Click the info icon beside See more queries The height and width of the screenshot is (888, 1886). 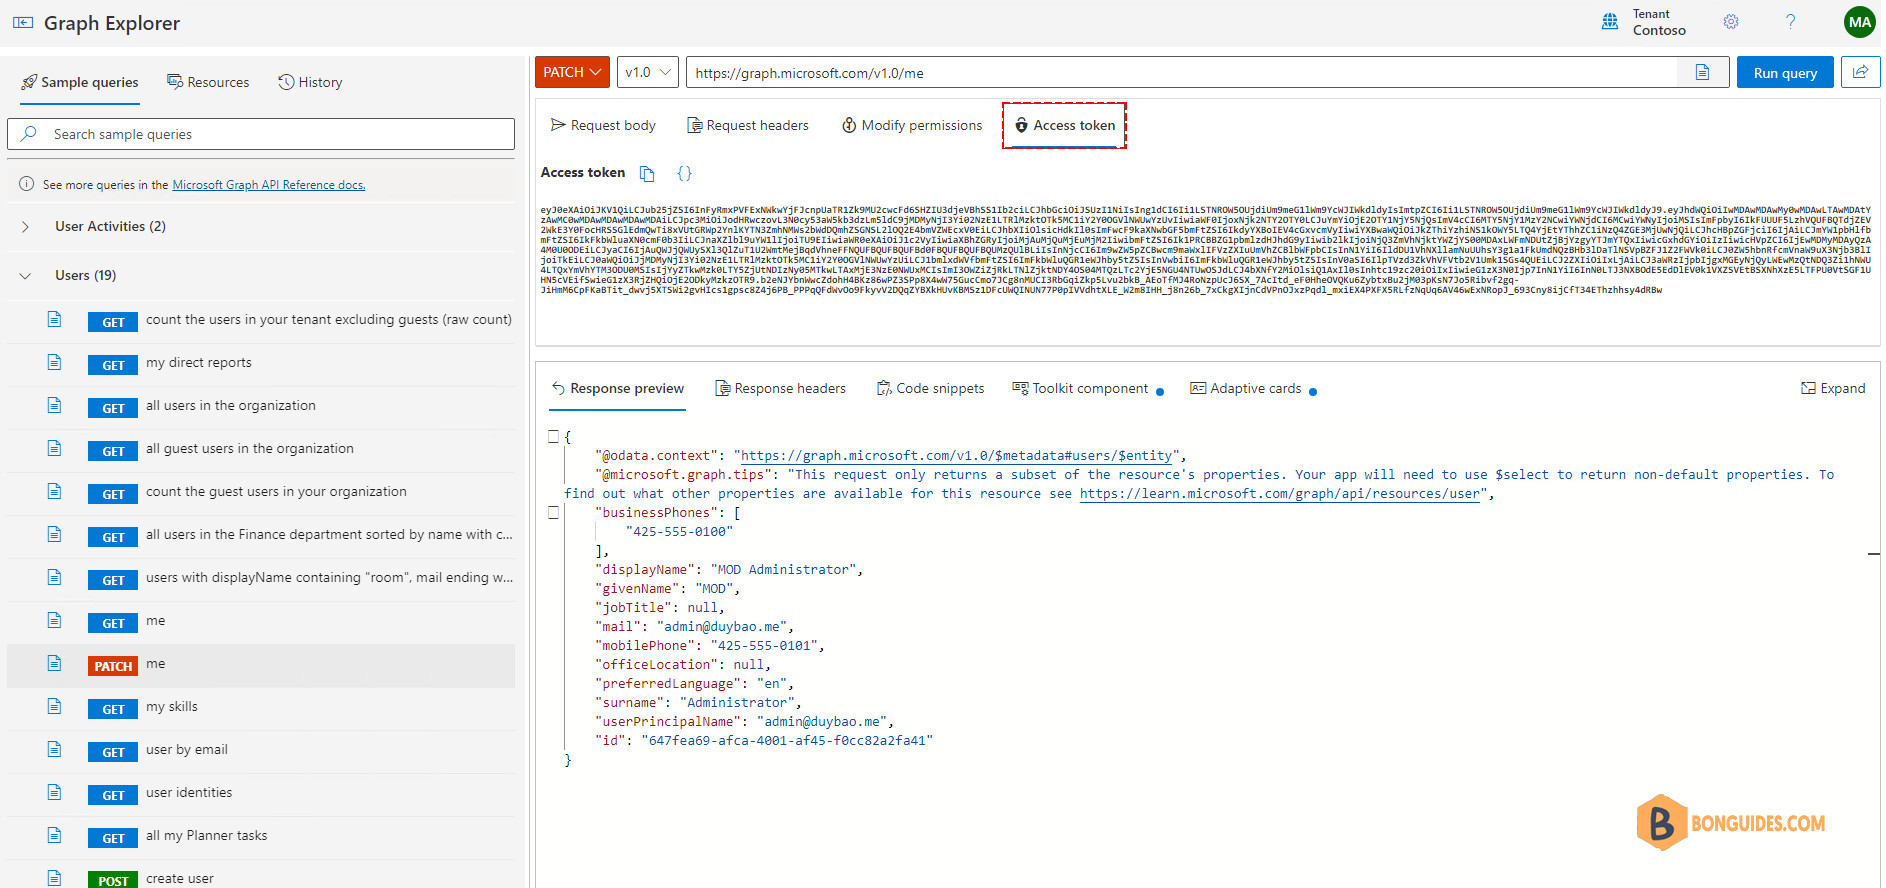click(x=27, y=184)
